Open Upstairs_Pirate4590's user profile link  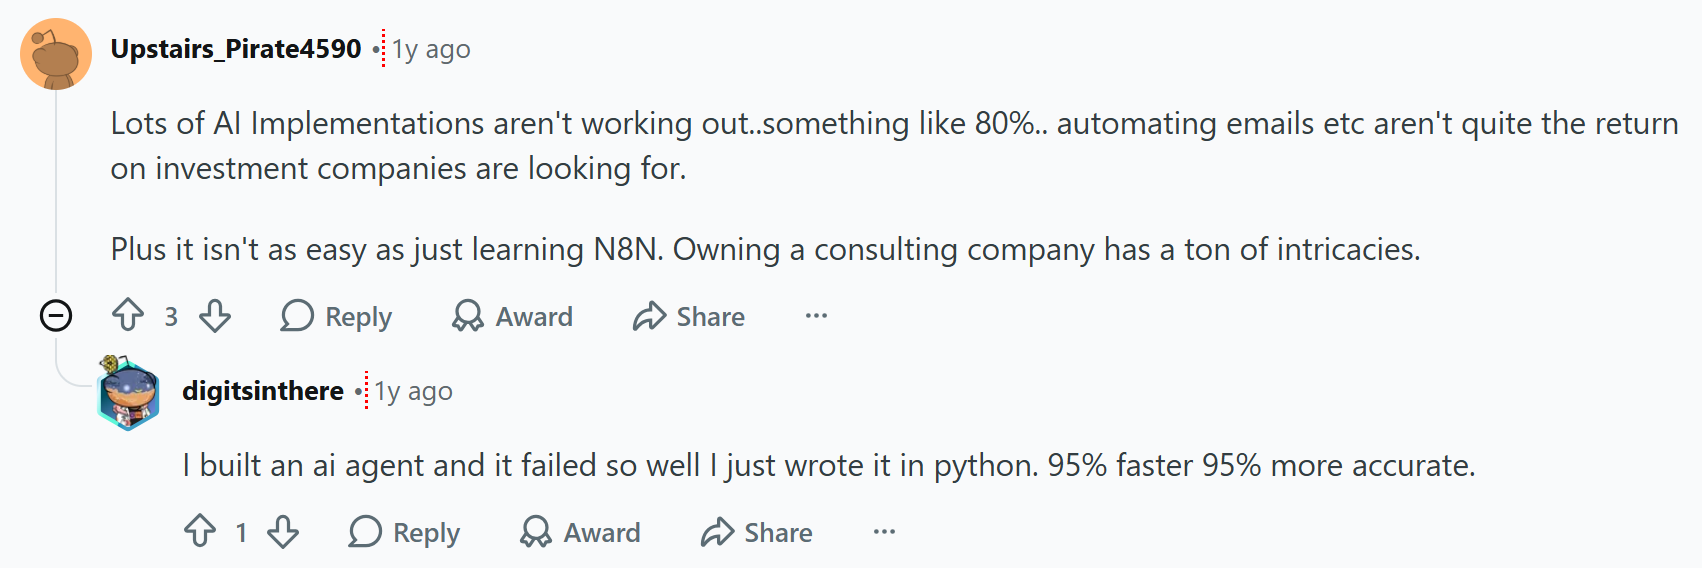[x=236, y=49]
